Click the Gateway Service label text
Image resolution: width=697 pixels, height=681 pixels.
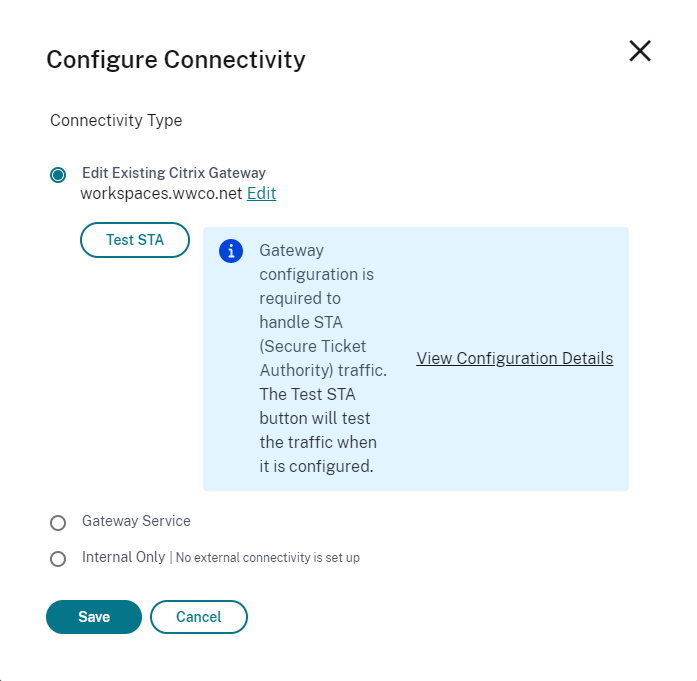coord(136,521)
